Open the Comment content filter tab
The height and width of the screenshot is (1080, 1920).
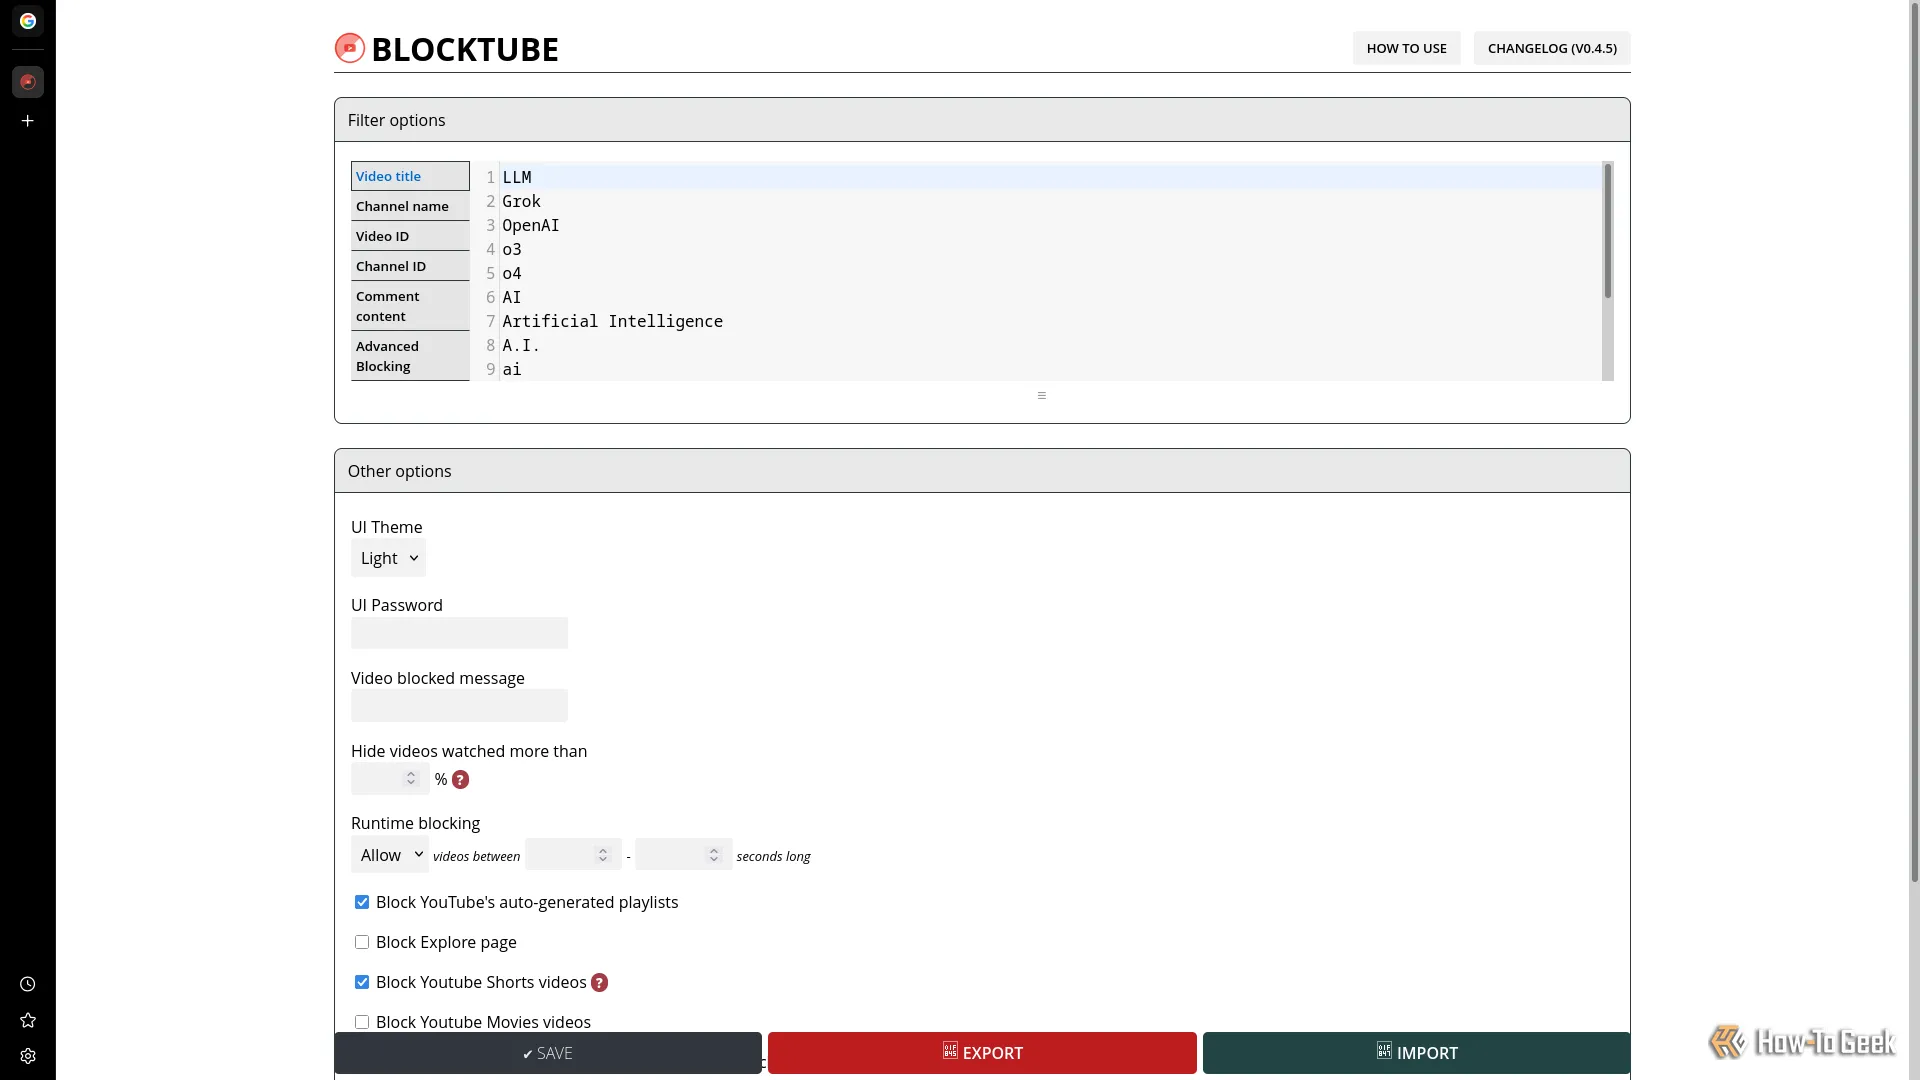[x=410, y=306]
